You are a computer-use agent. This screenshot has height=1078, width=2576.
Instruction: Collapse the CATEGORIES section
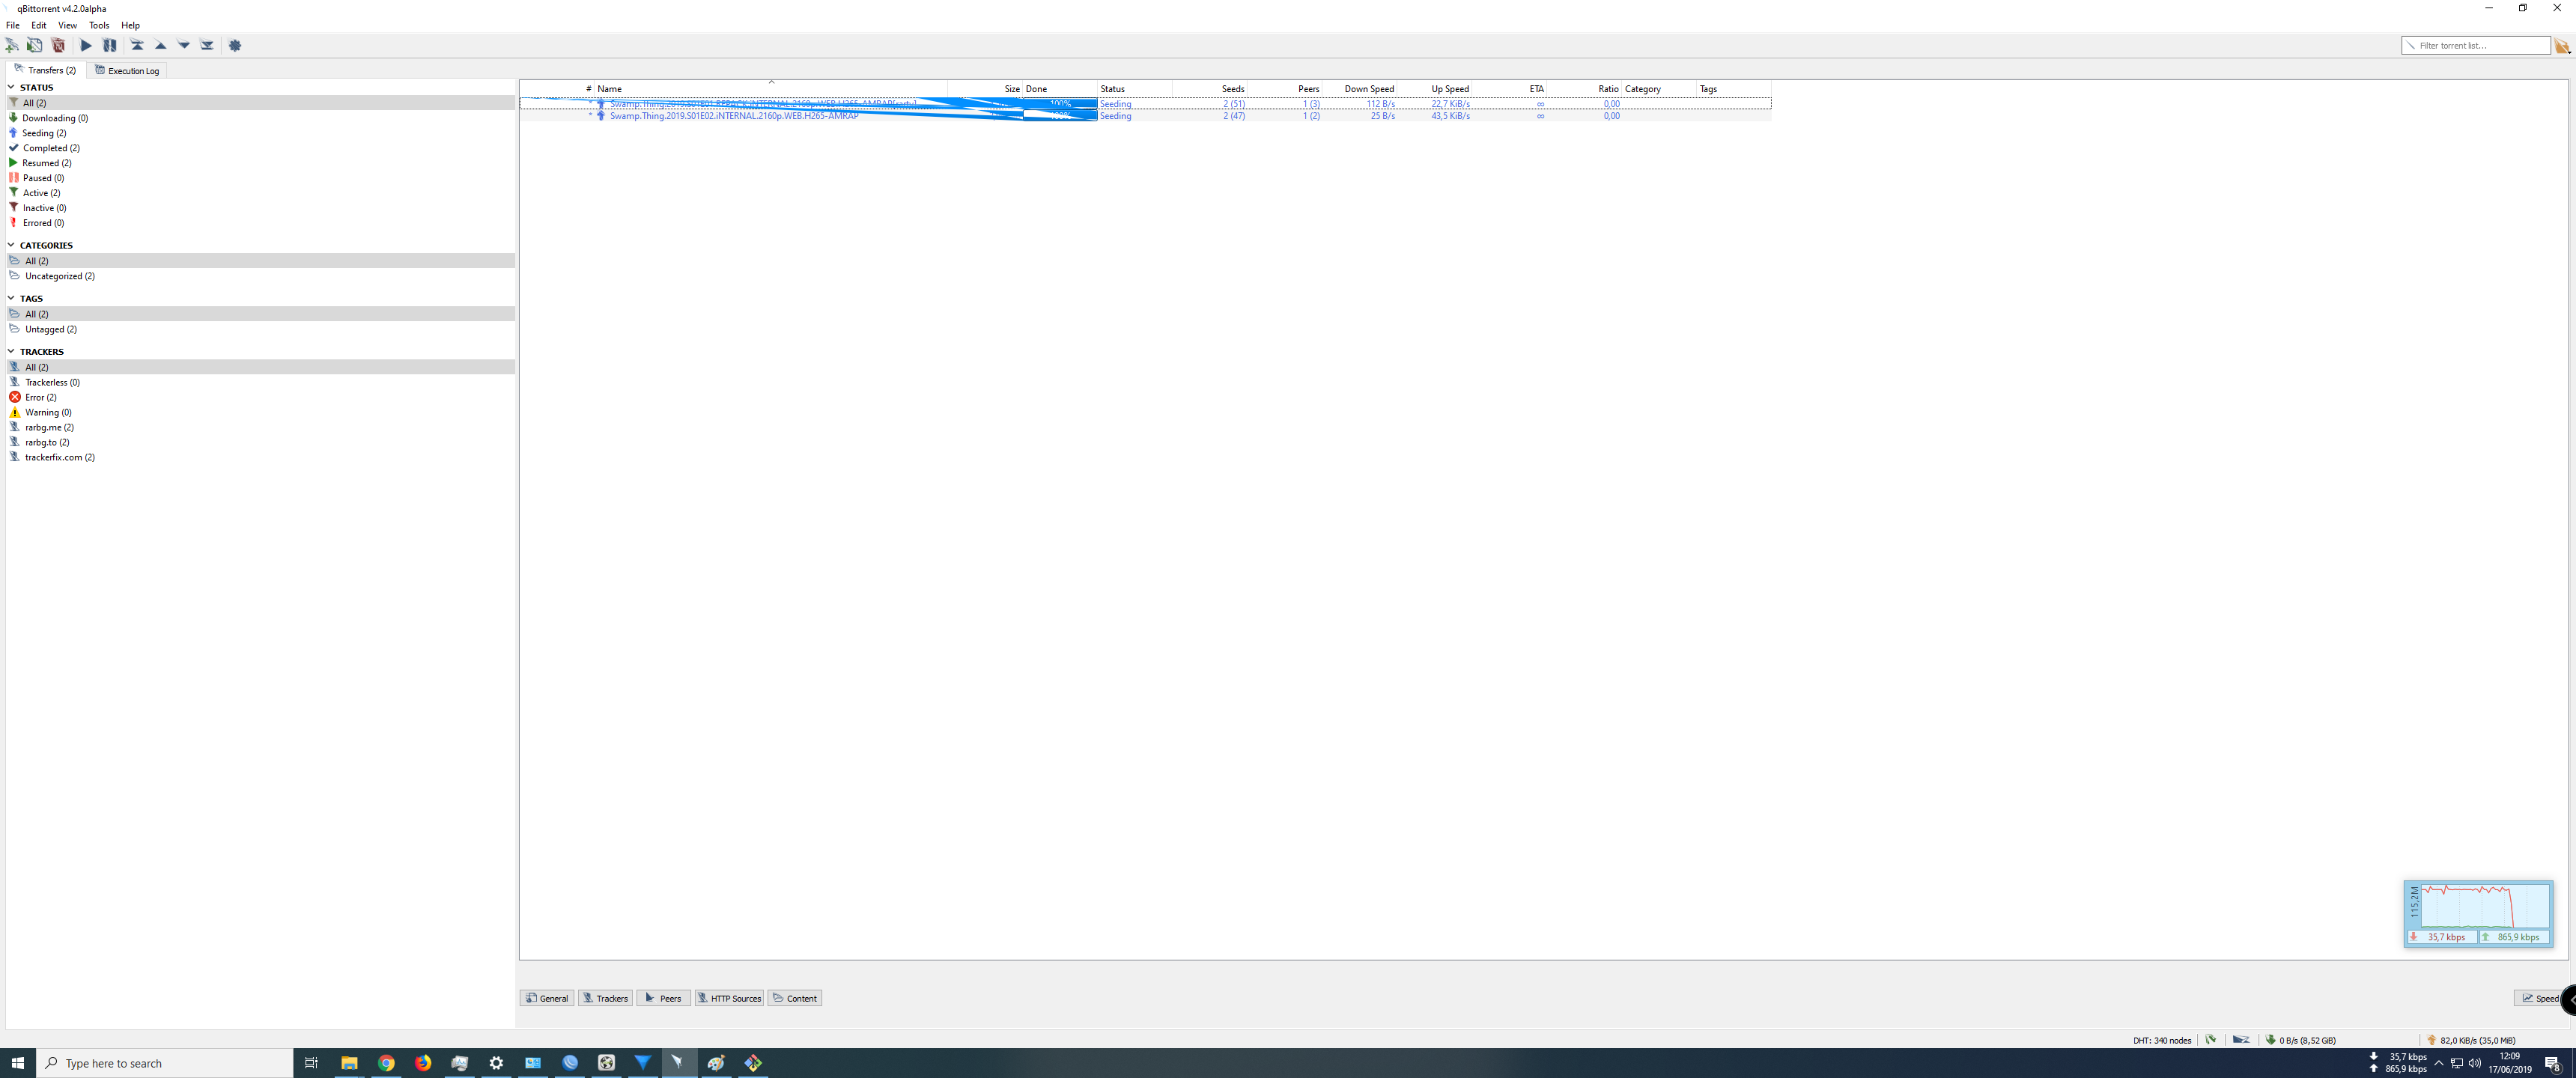tap(11, 245)
